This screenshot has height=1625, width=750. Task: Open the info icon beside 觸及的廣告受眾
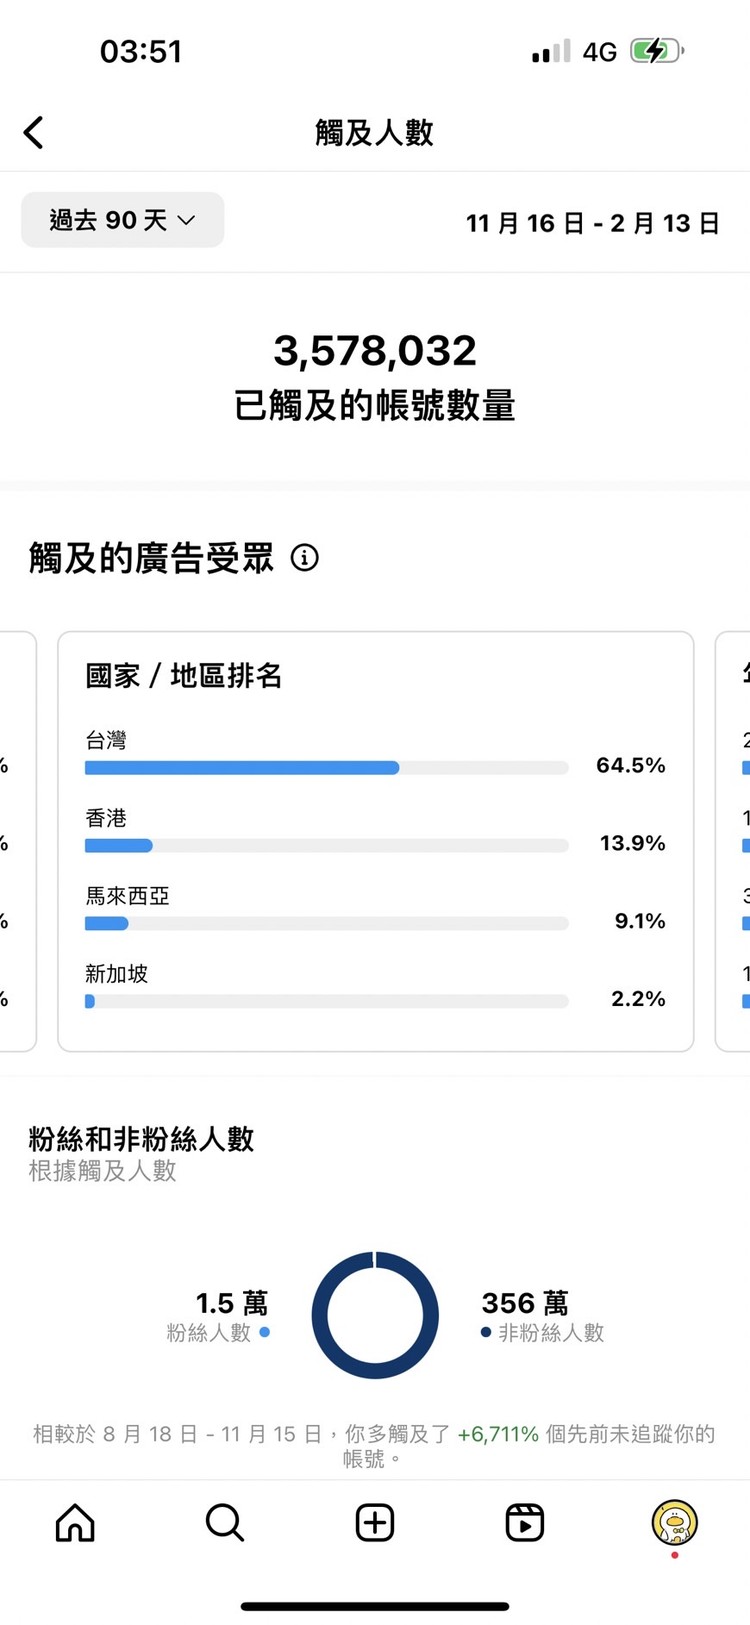click(x=305, y=557)
